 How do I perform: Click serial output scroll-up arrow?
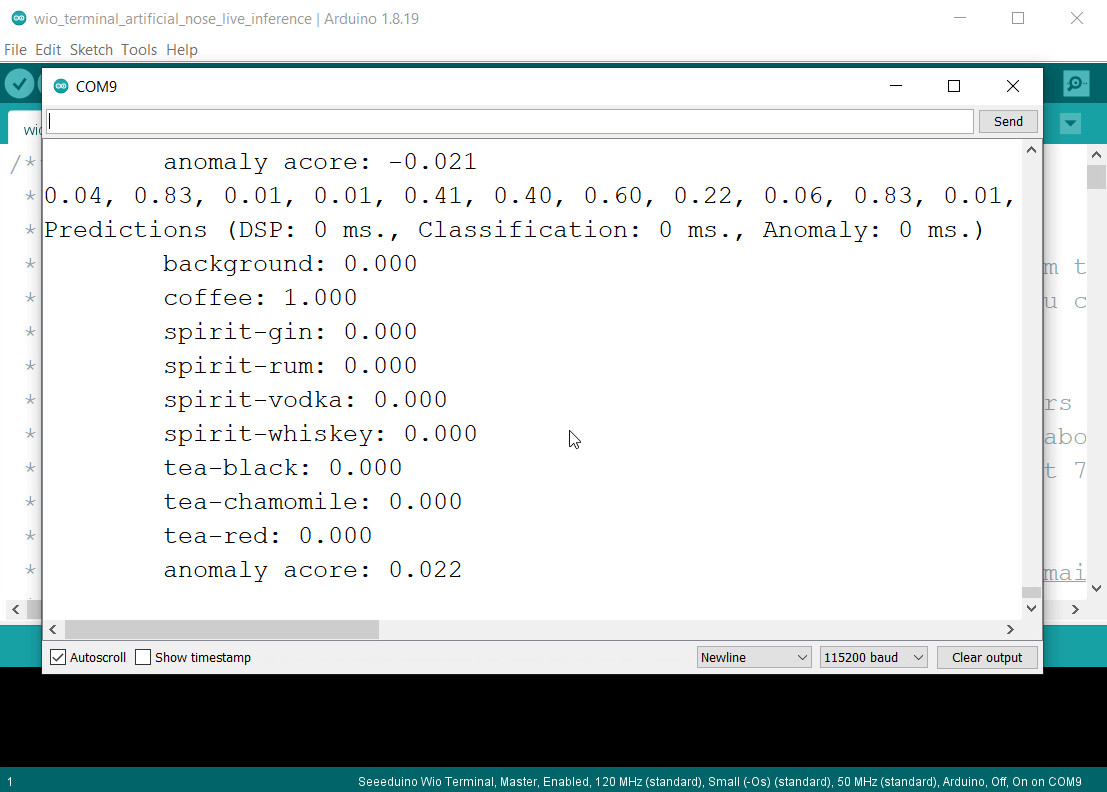click(1031, 150)
